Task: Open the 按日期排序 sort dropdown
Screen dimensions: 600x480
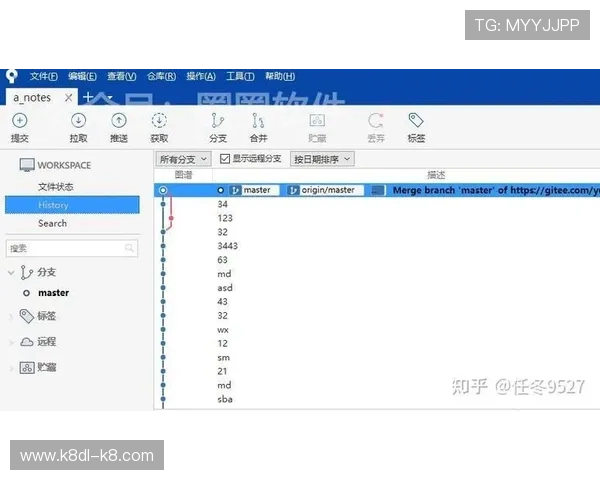Action: pyautogui.click(x=322, y=159)
